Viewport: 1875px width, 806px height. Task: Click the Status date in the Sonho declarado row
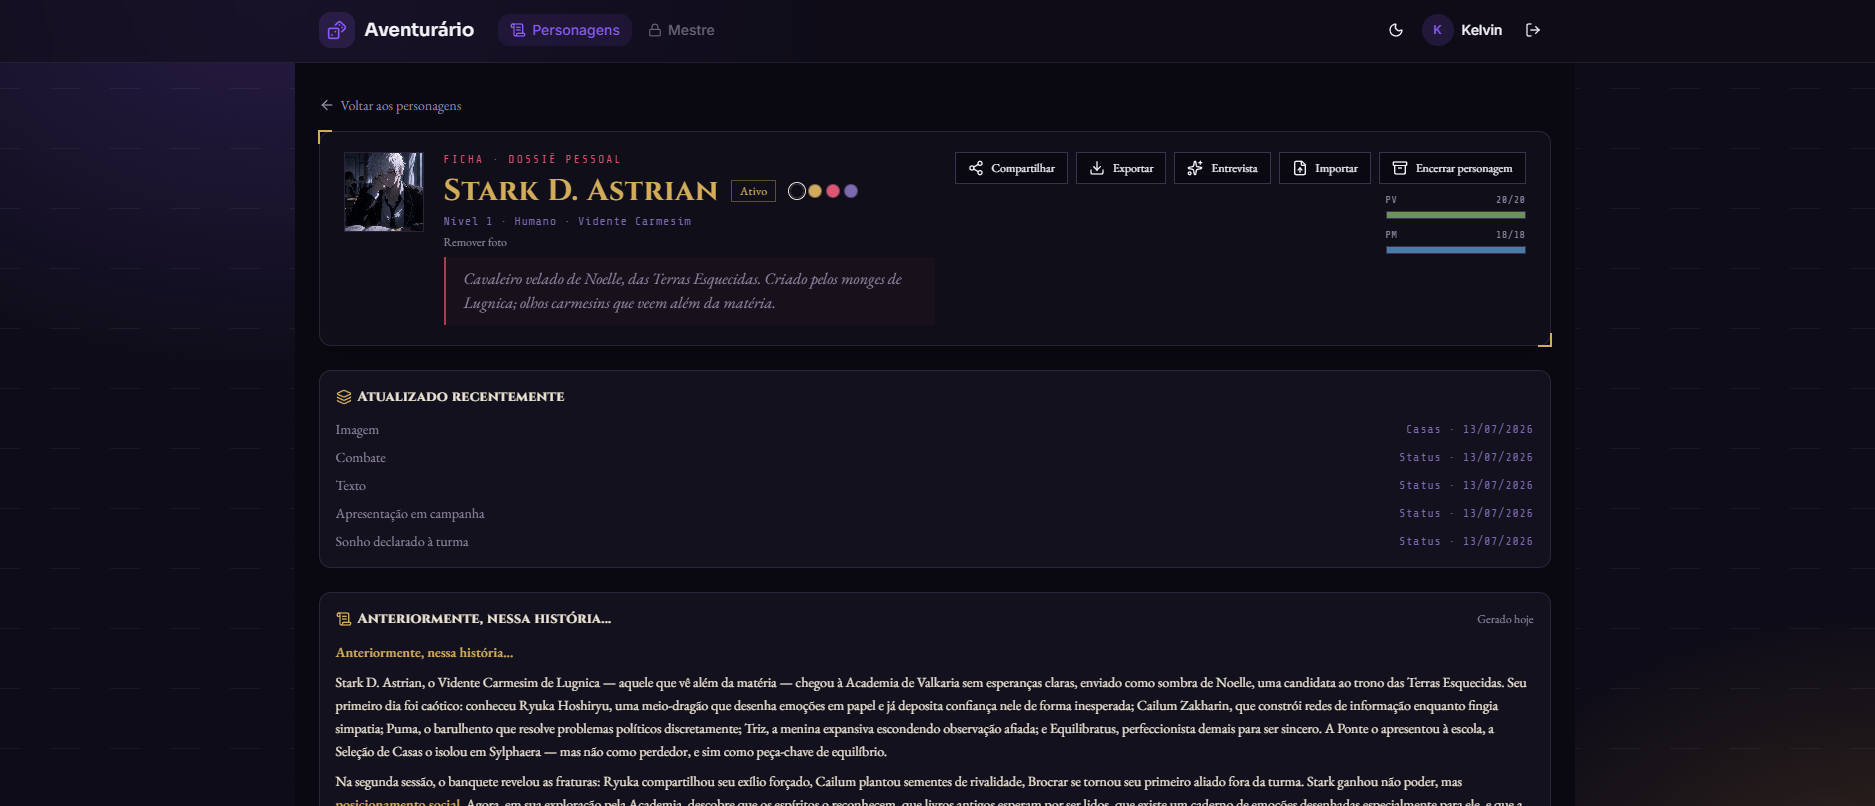click(1466, 542)
